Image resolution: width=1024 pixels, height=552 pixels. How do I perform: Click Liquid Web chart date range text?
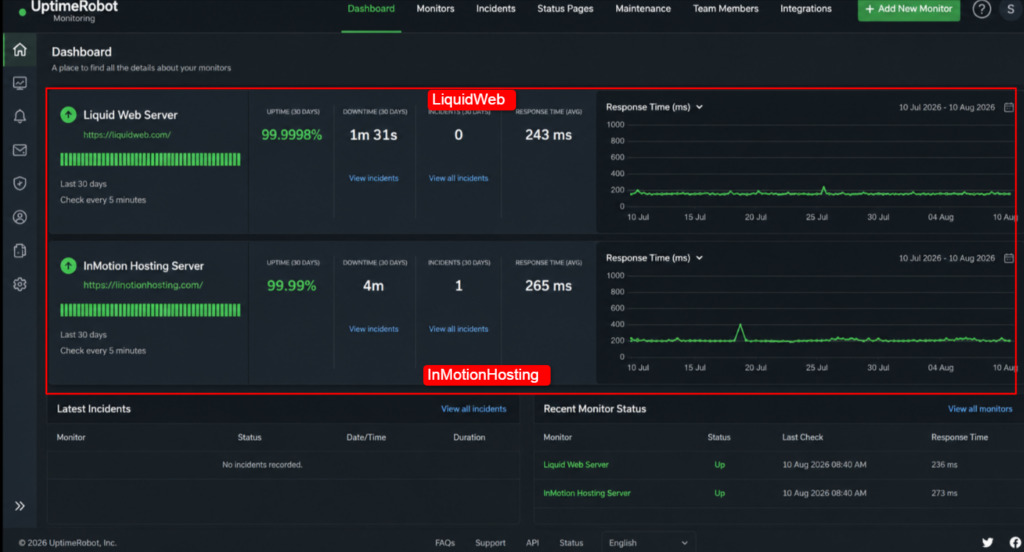(x=947, y=107)
